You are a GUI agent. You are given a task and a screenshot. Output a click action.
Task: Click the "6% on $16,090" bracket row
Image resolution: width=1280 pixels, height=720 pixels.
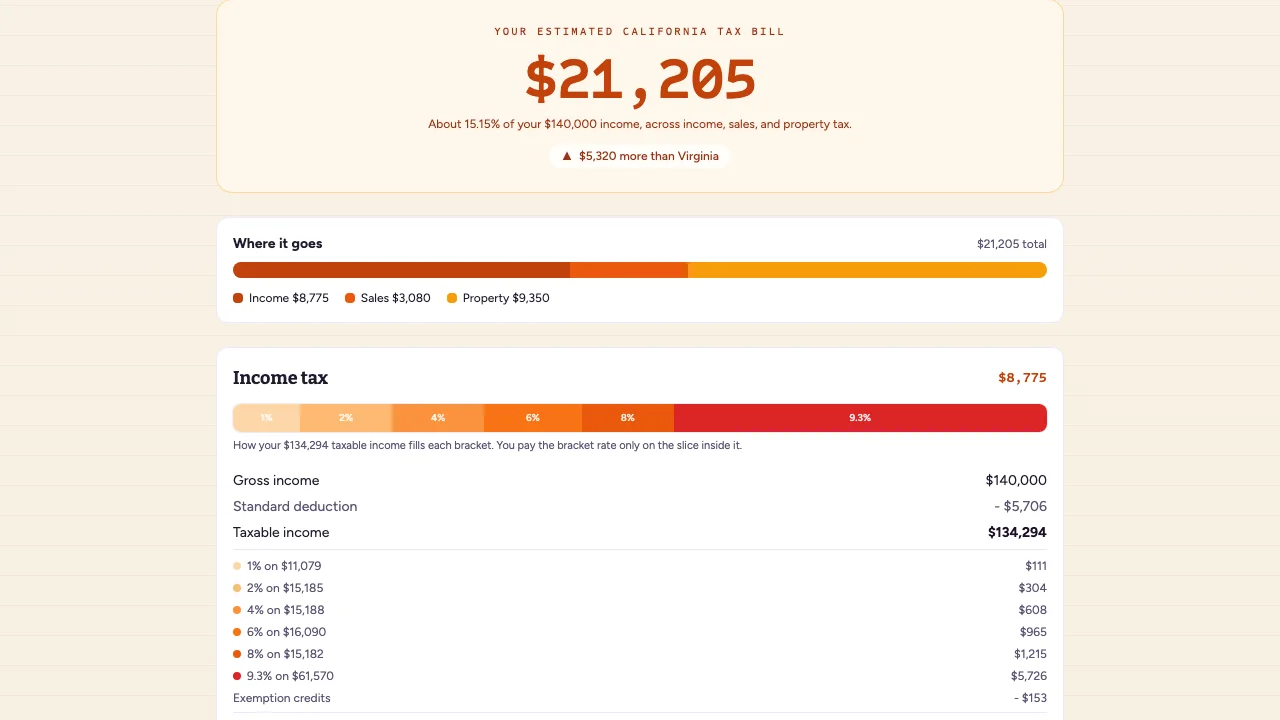640,632
